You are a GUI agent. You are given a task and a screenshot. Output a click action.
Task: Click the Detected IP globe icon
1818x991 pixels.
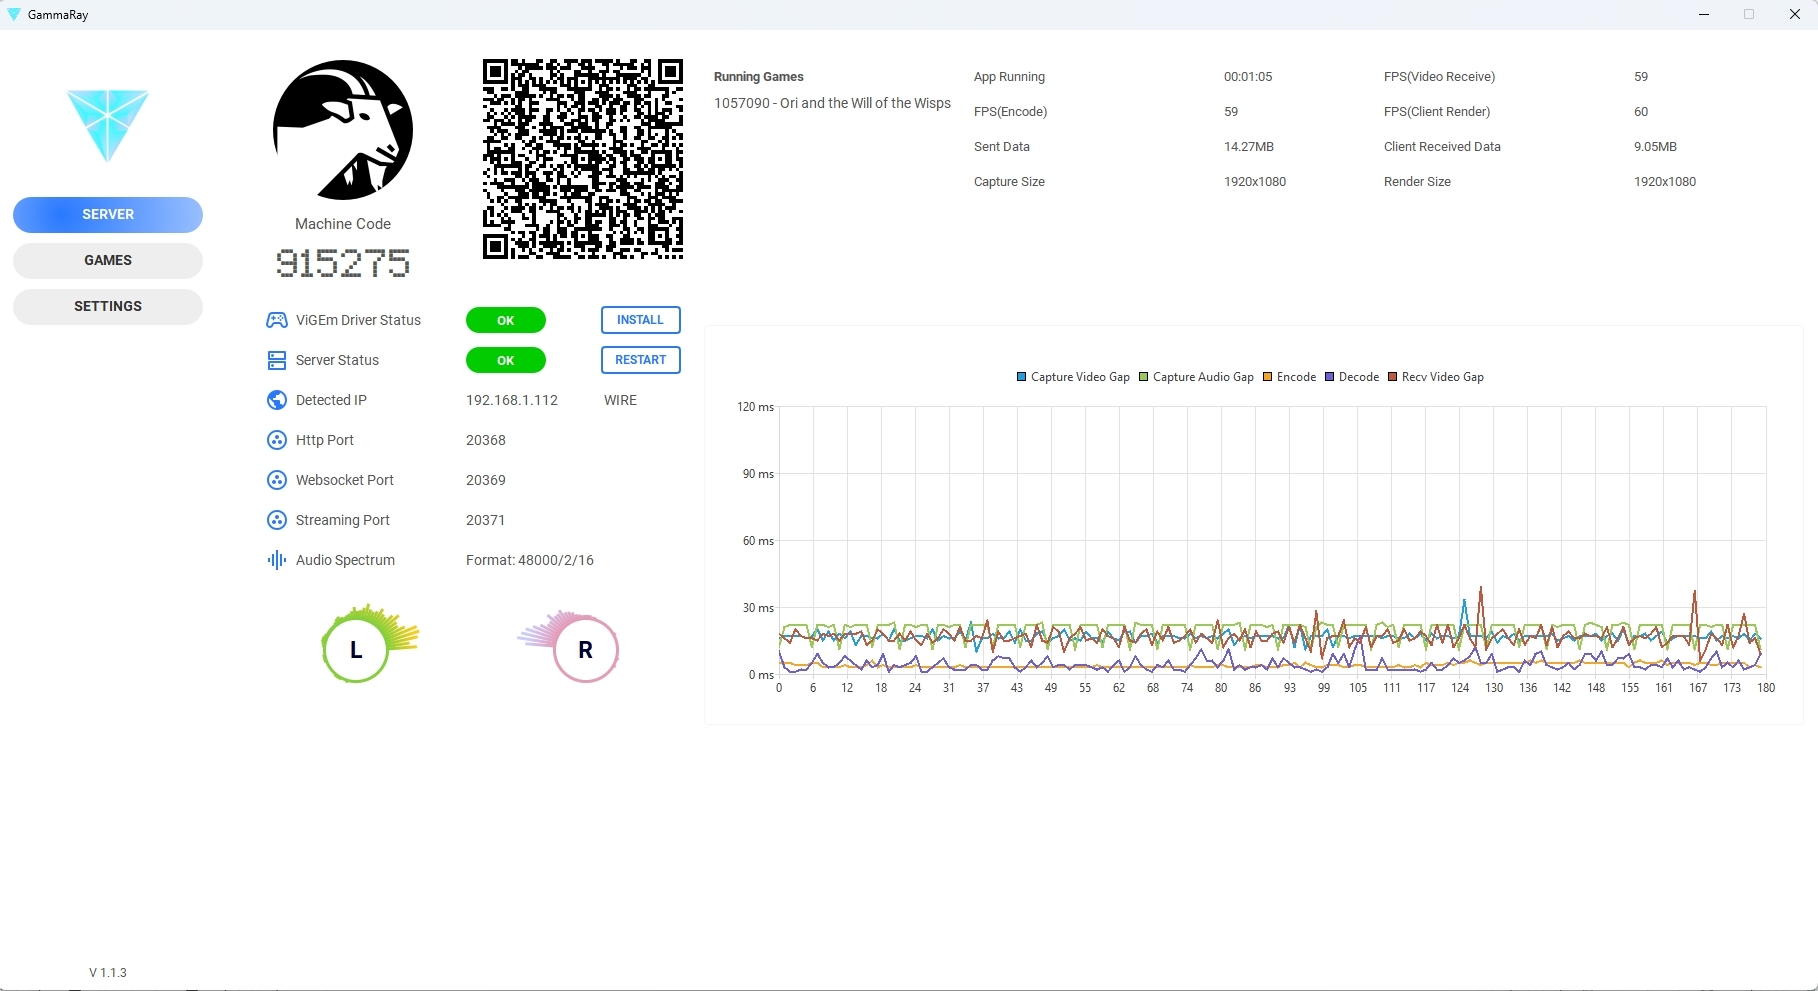pos(277,400)
